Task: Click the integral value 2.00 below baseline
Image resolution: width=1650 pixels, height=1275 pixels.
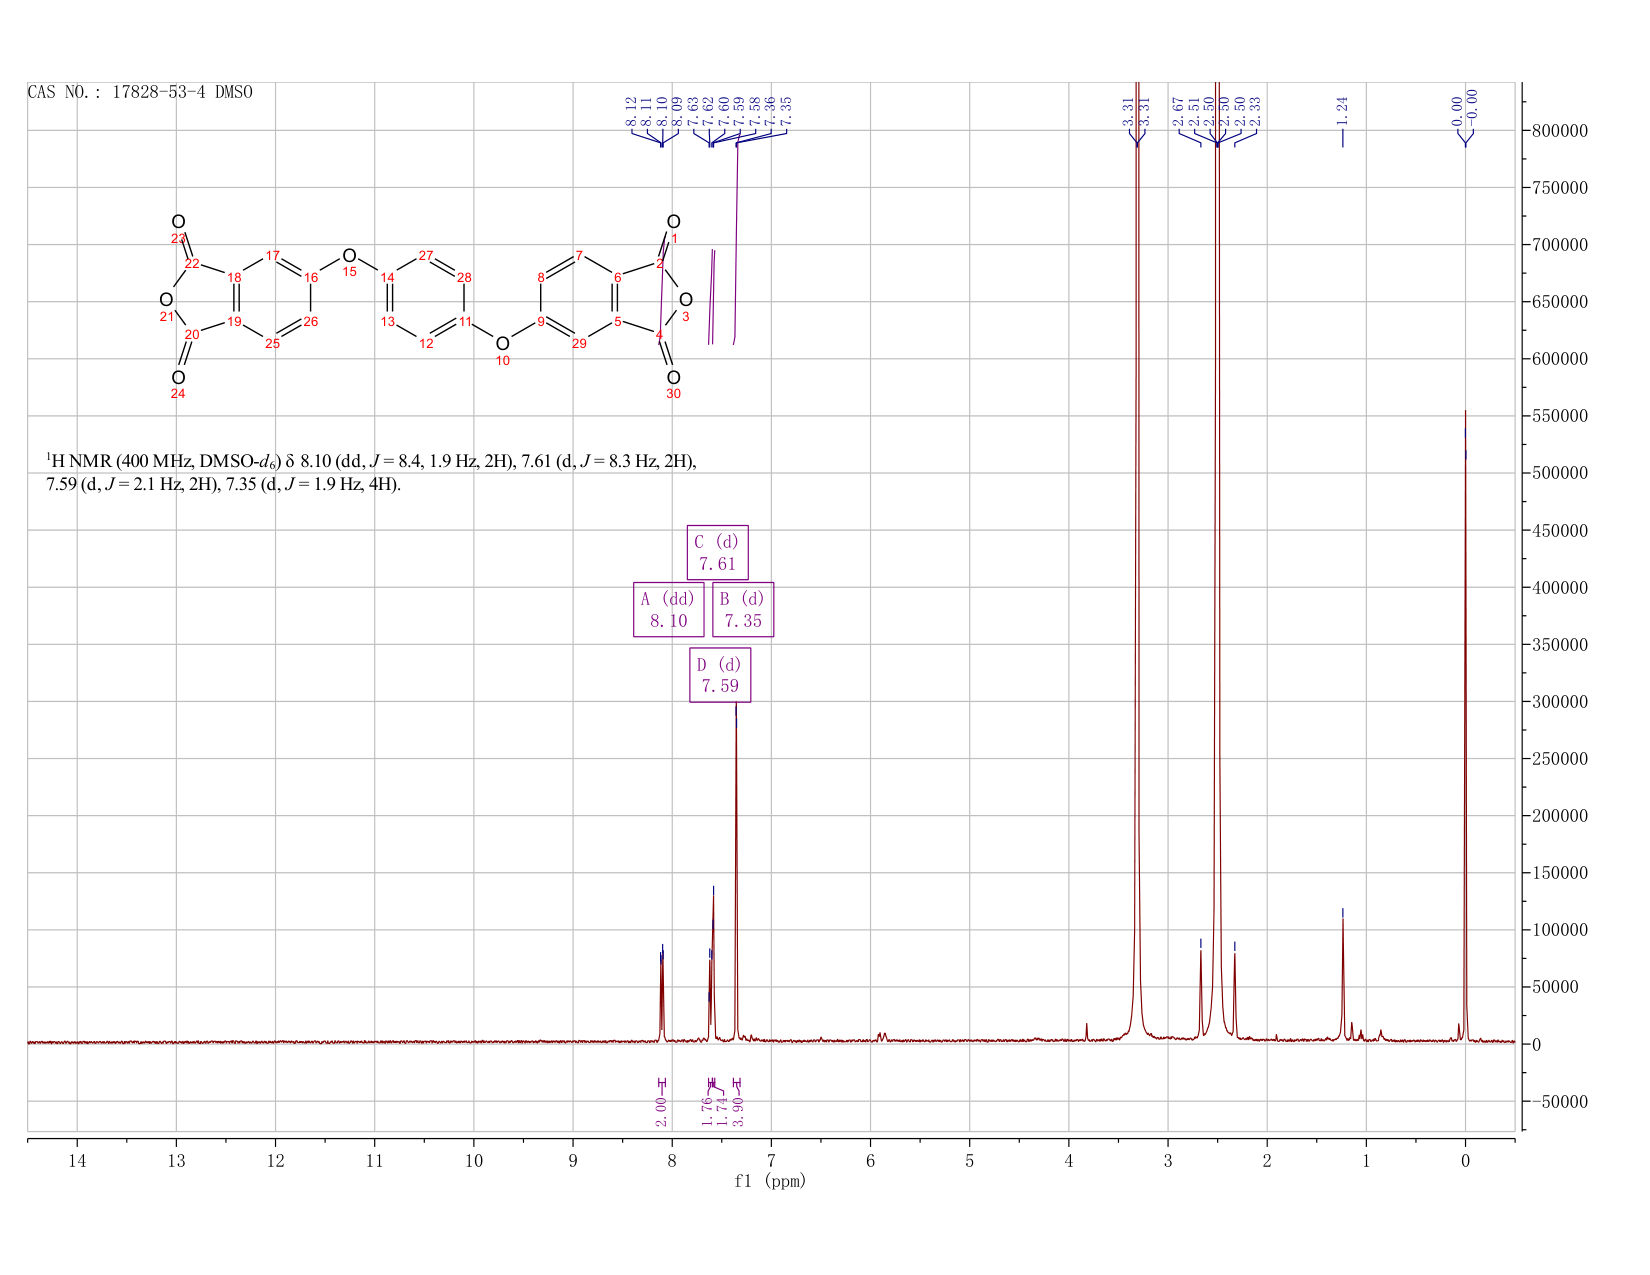Action: tap(662, 1111)
